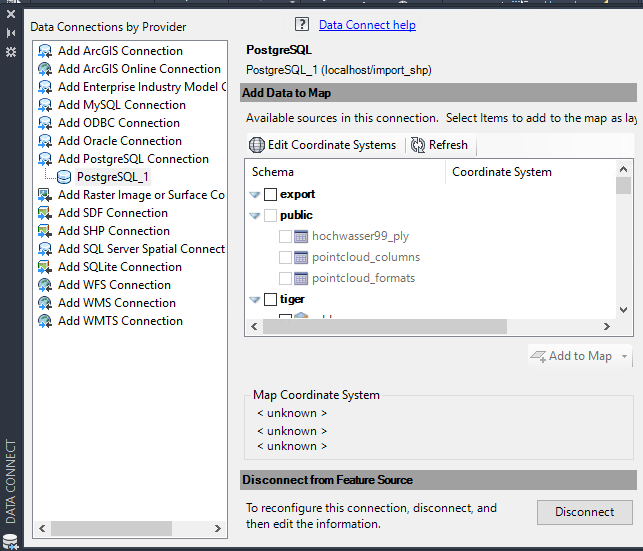
Task: Click the palette auto-hide icon below close
Action: point(11,33)
